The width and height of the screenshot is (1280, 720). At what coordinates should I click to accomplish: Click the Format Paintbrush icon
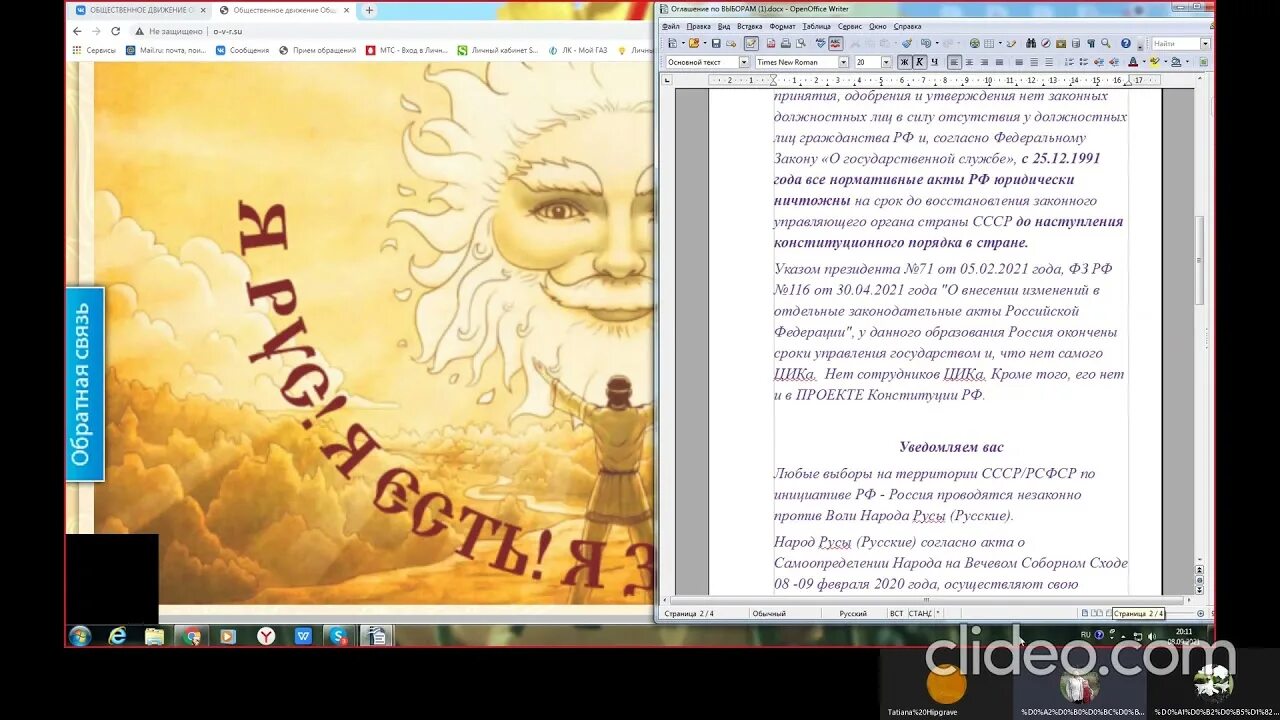(x=907, y=43)
